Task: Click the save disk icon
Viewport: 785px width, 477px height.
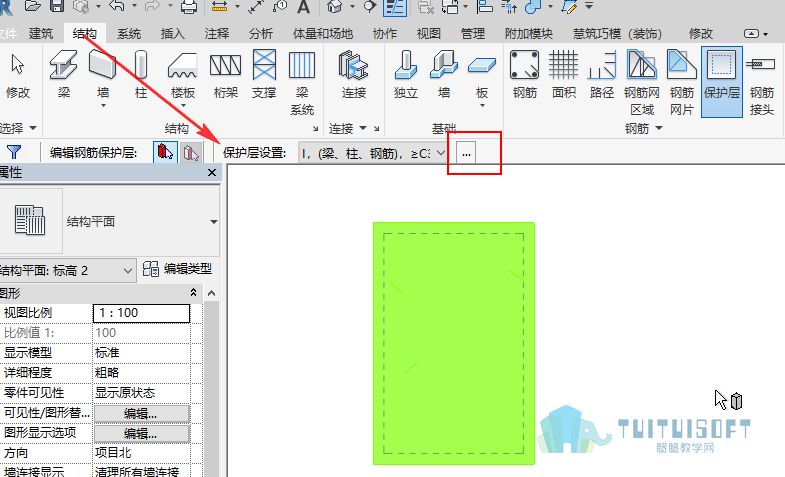Action: [57, 6]
